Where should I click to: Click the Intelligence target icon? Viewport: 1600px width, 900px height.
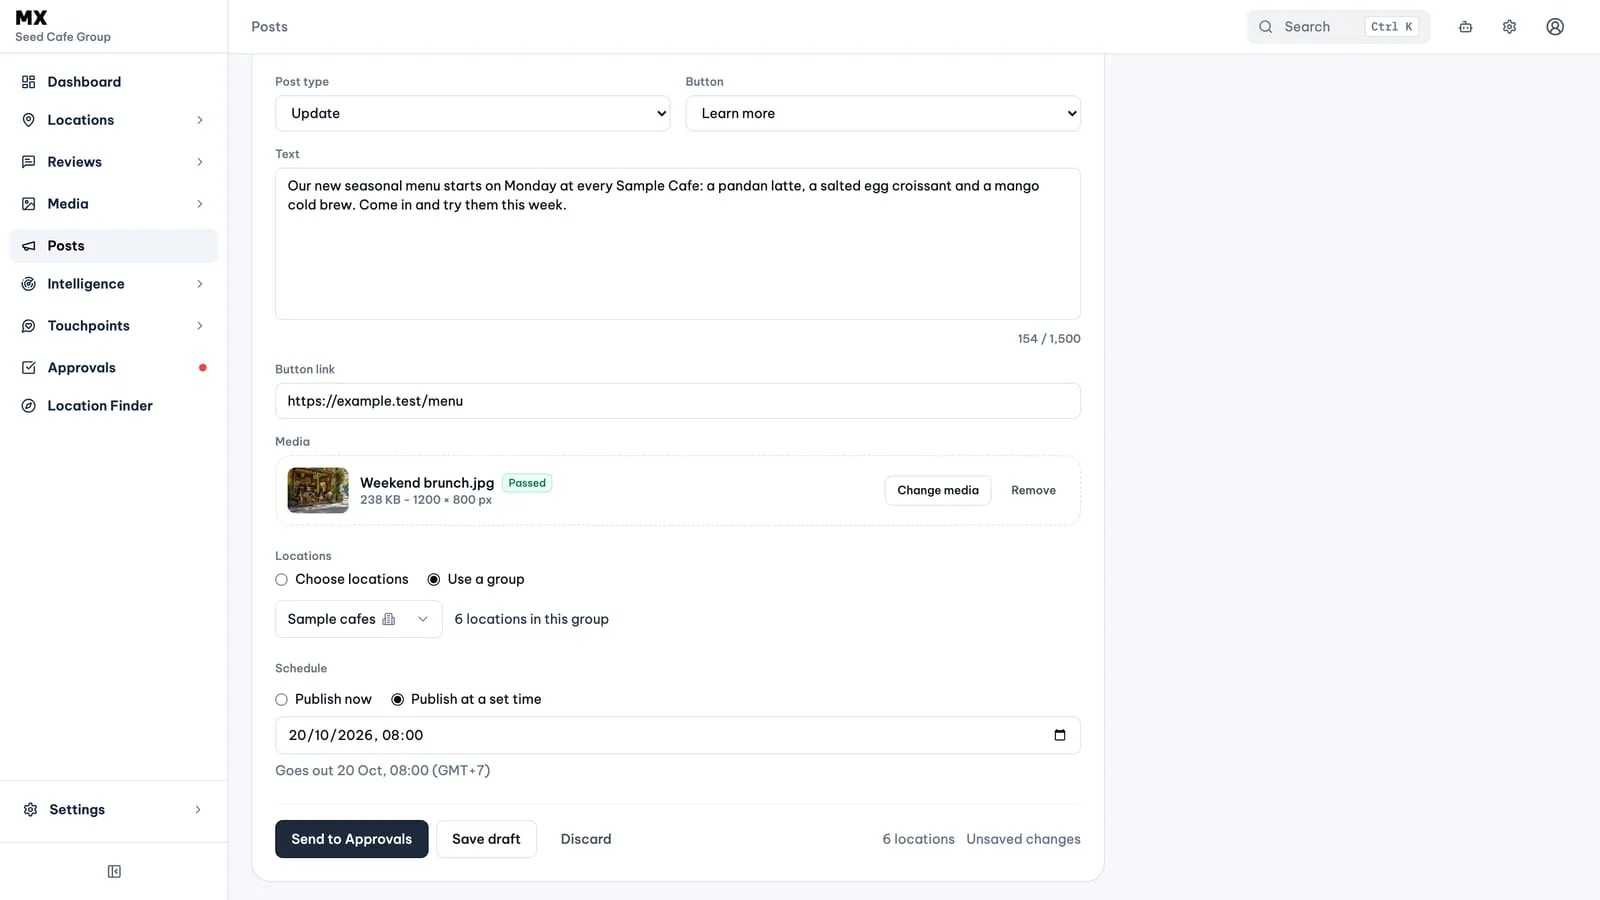(29, 284)
